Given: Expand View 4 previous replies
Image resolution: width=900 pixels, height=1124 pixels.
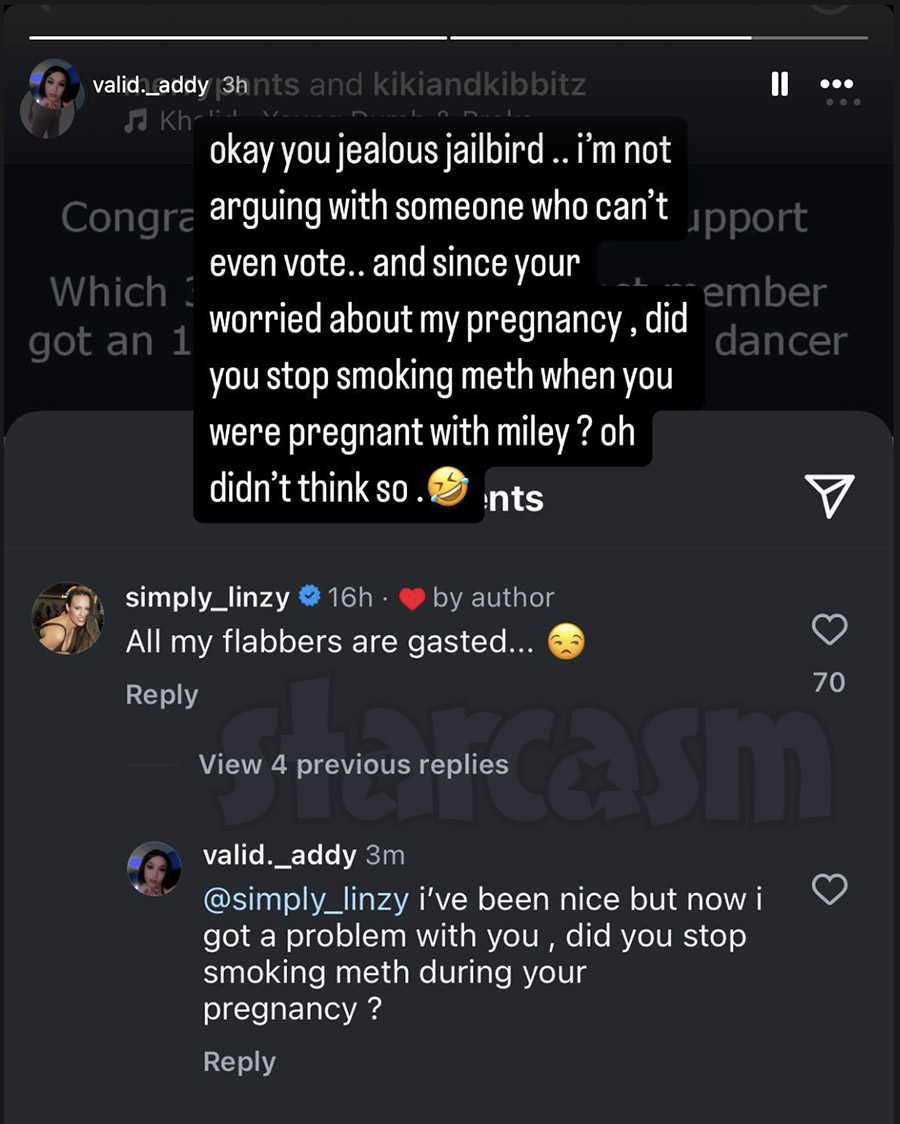Looking at the screenshot, I should (353, 765).
